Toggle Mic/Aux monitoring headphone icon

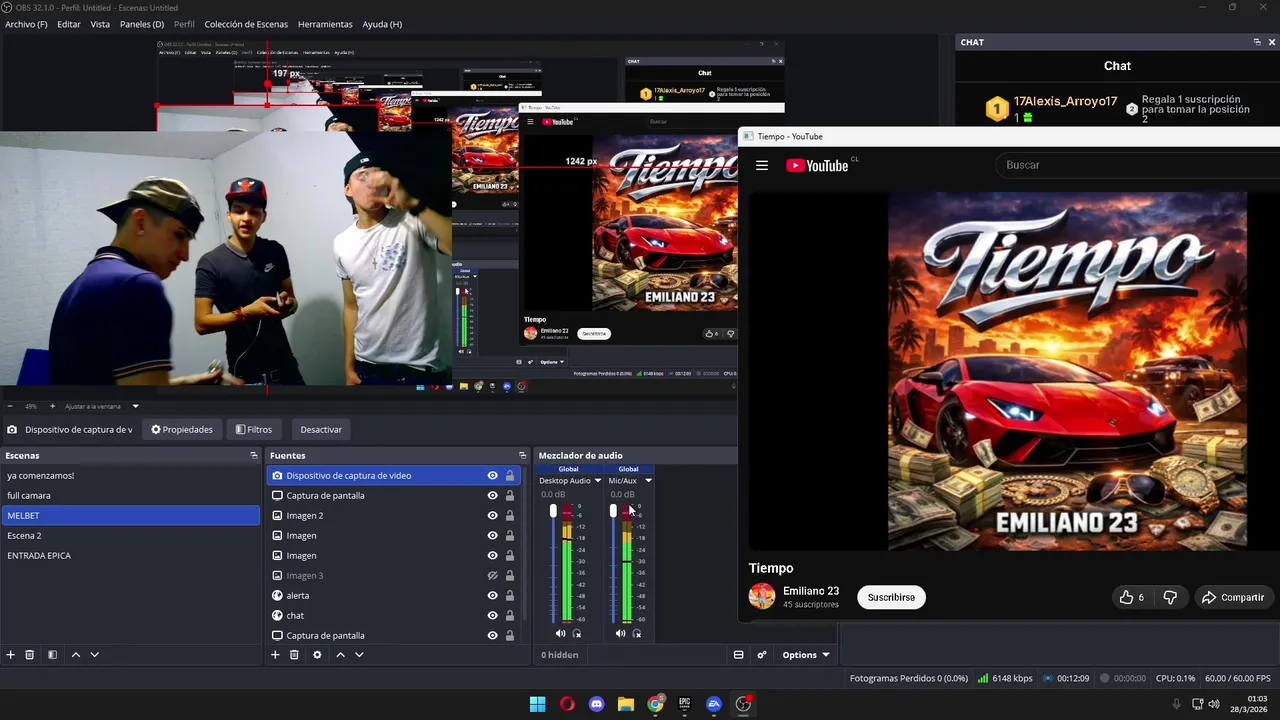click(x=637, y=633)
